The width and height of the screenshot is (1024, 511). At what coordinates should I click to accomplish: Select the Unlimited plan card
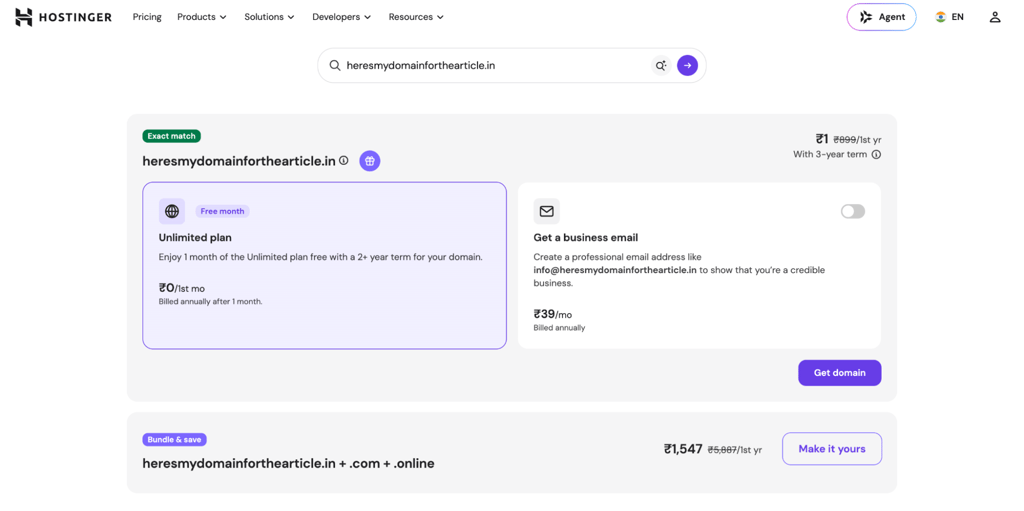325,265
